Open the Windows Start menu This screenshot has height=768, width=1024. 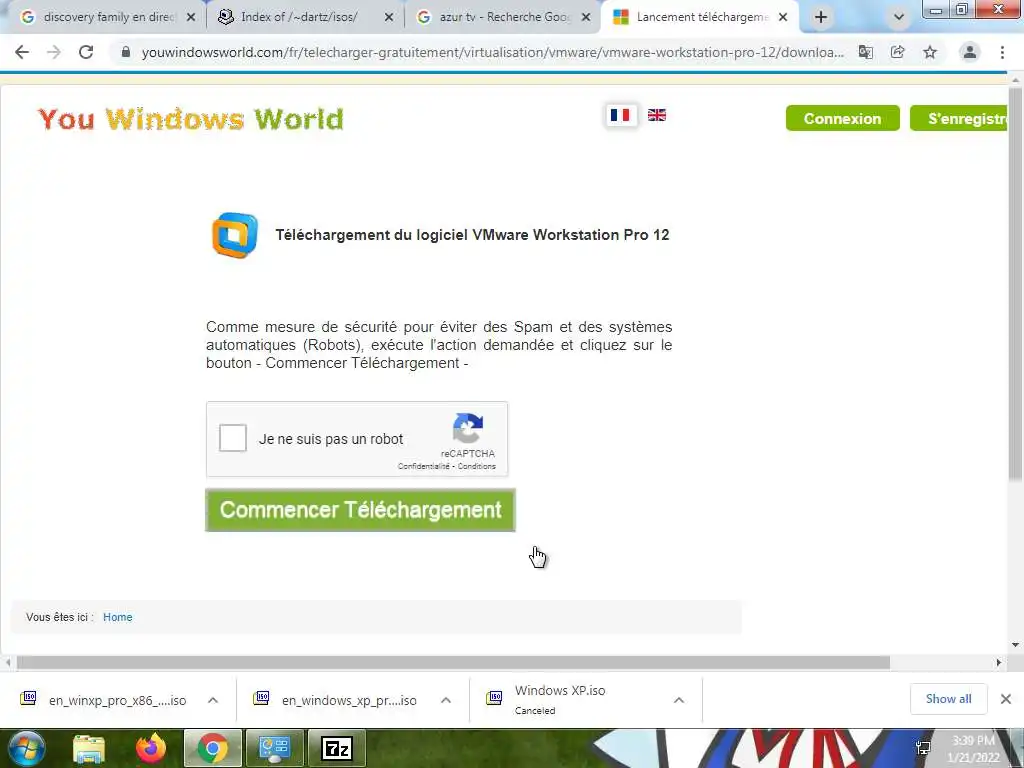pos(25,748)
